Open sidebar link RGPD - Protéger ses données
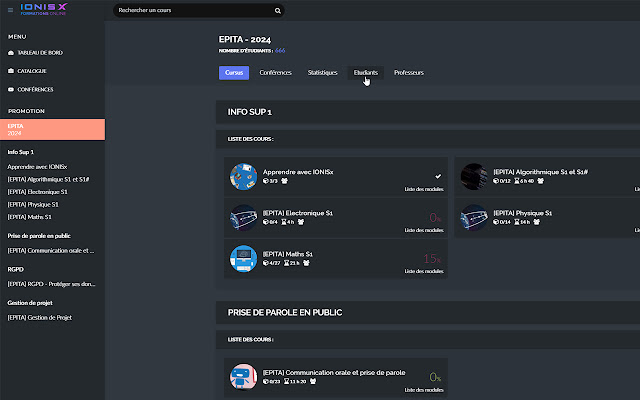 [51, 284]
